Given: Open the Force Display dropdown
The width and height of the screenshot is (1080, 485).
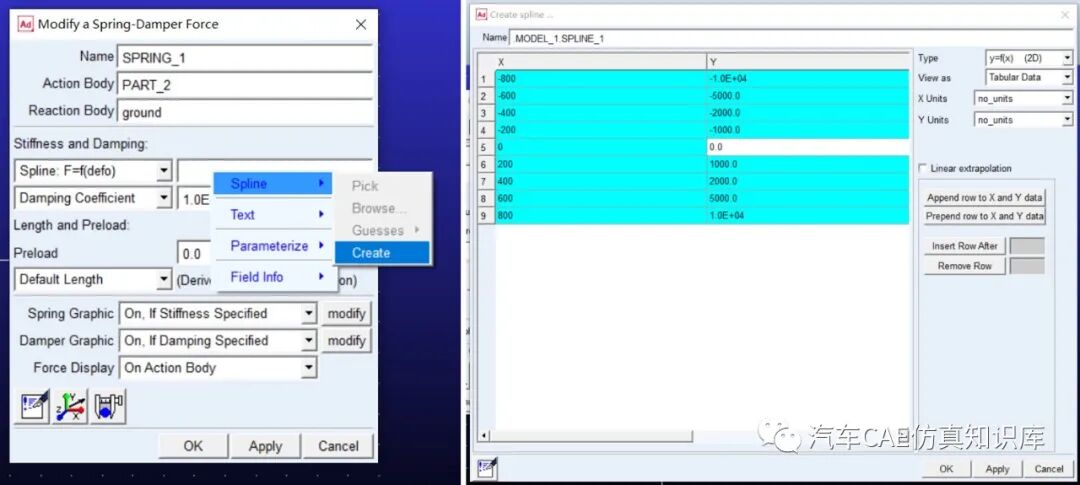Looking at the screenshot, I should pos(309,368).
